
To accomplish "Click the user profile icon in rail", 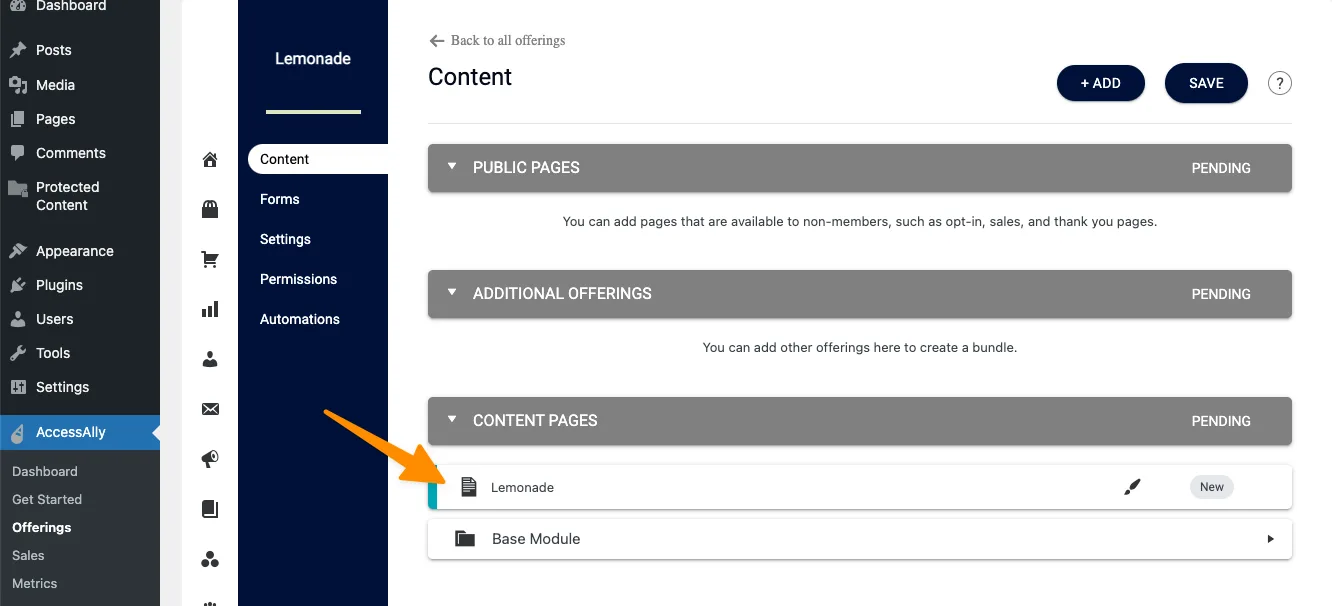I will click(210, 359).
